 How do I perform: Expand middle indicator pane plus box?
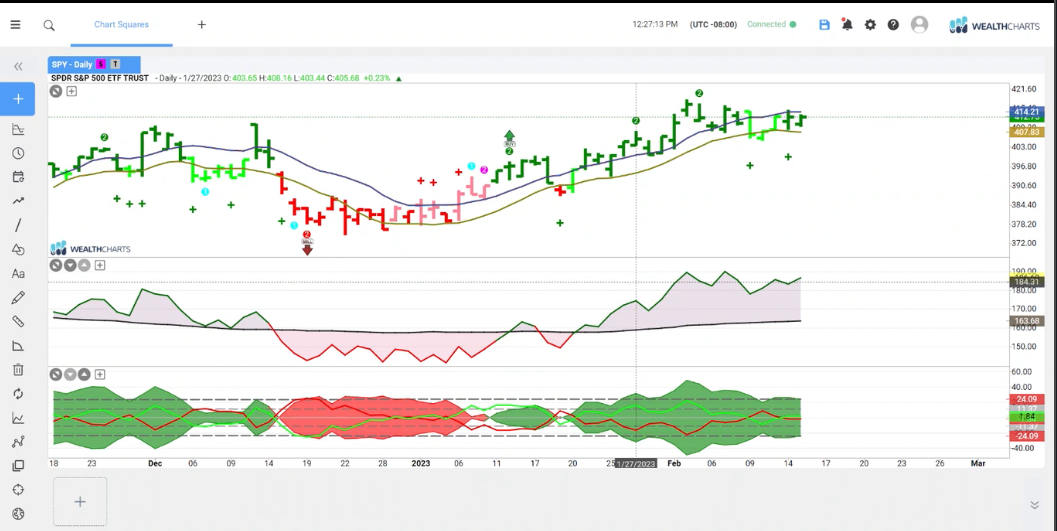pos(100,266)
